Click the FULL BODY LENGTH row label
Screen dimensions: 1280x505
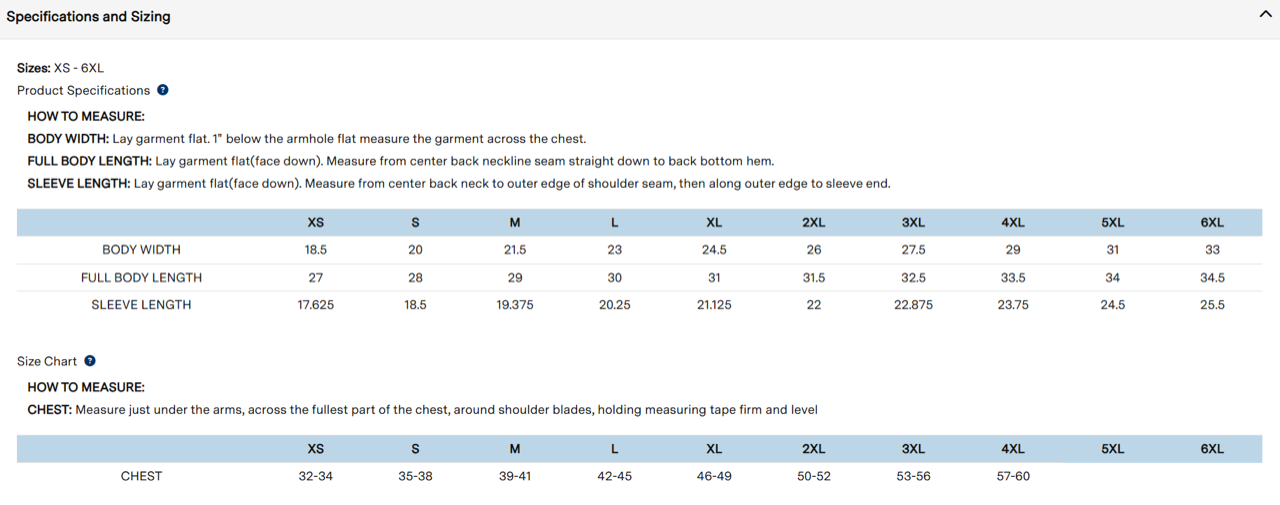(x=141, y=278)
